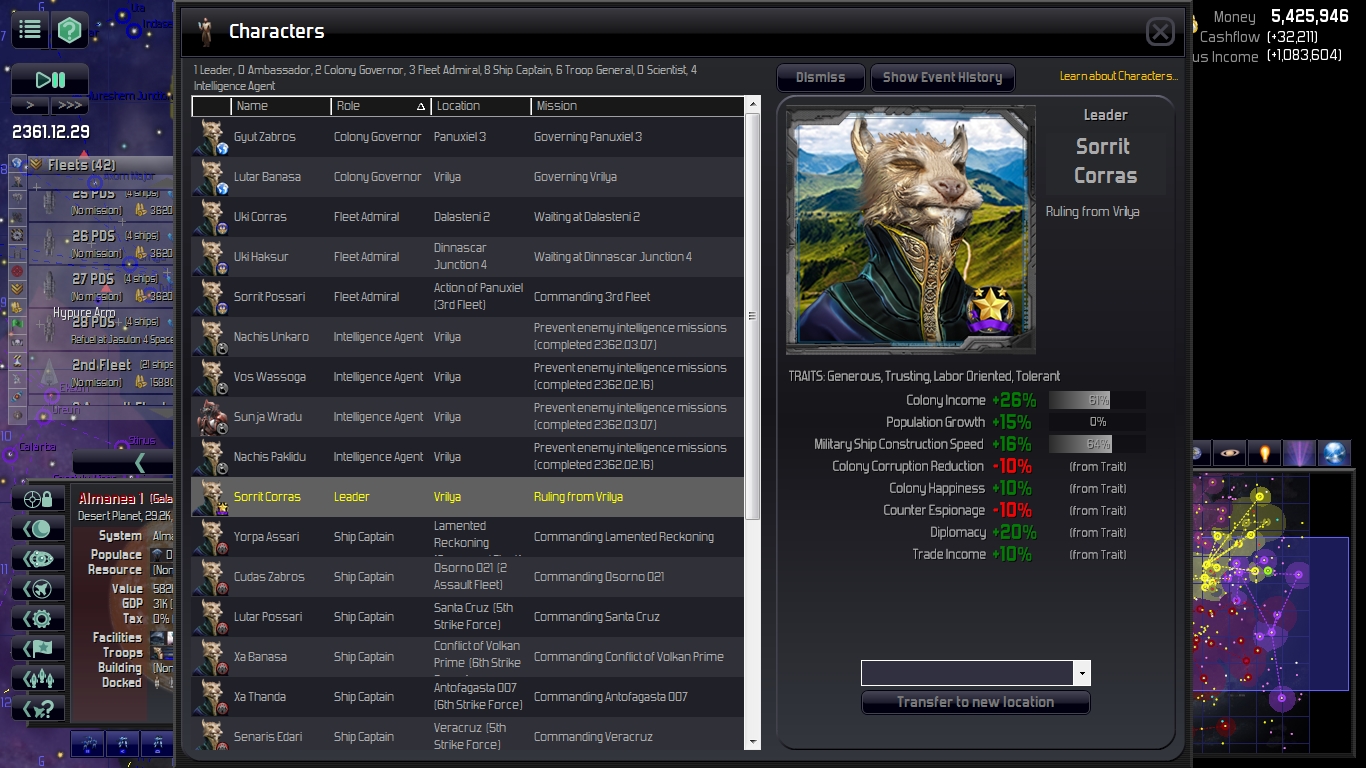
Task: Select the colonies globe icon in list sidebar
Action: [x=17, y=164]
